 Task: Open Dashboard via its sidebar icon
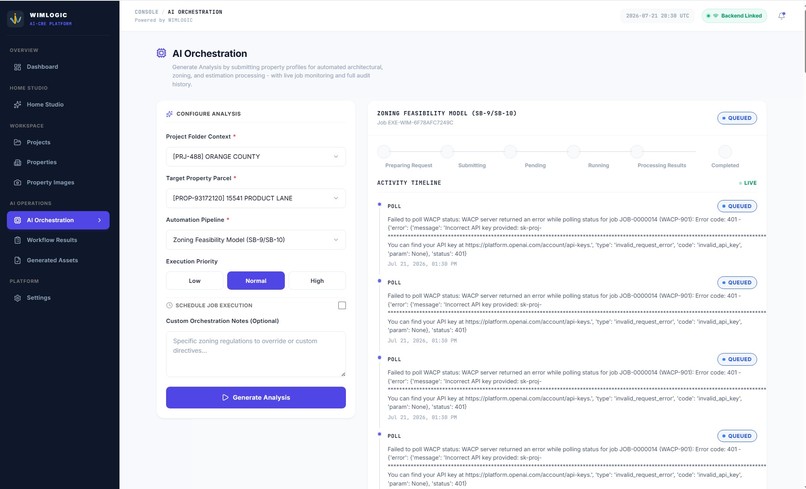pos(17,67)
